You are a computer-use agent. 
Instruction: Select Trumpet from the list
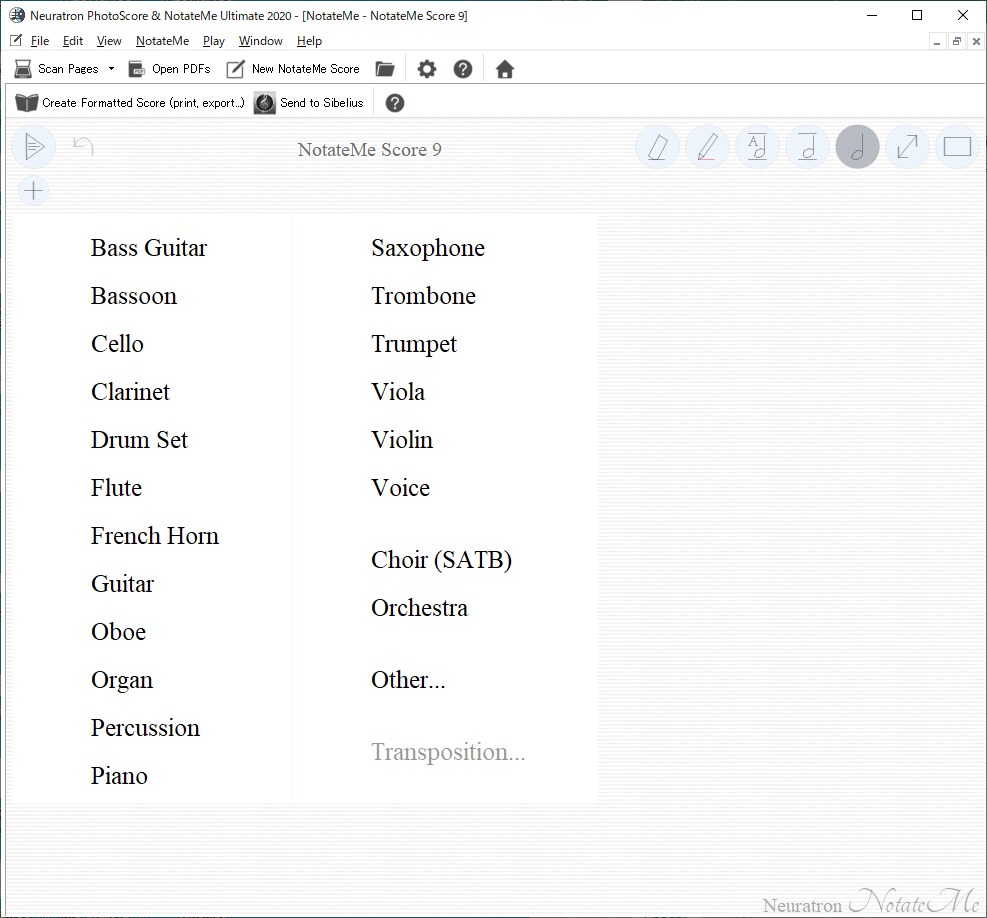tap(414, 344)
